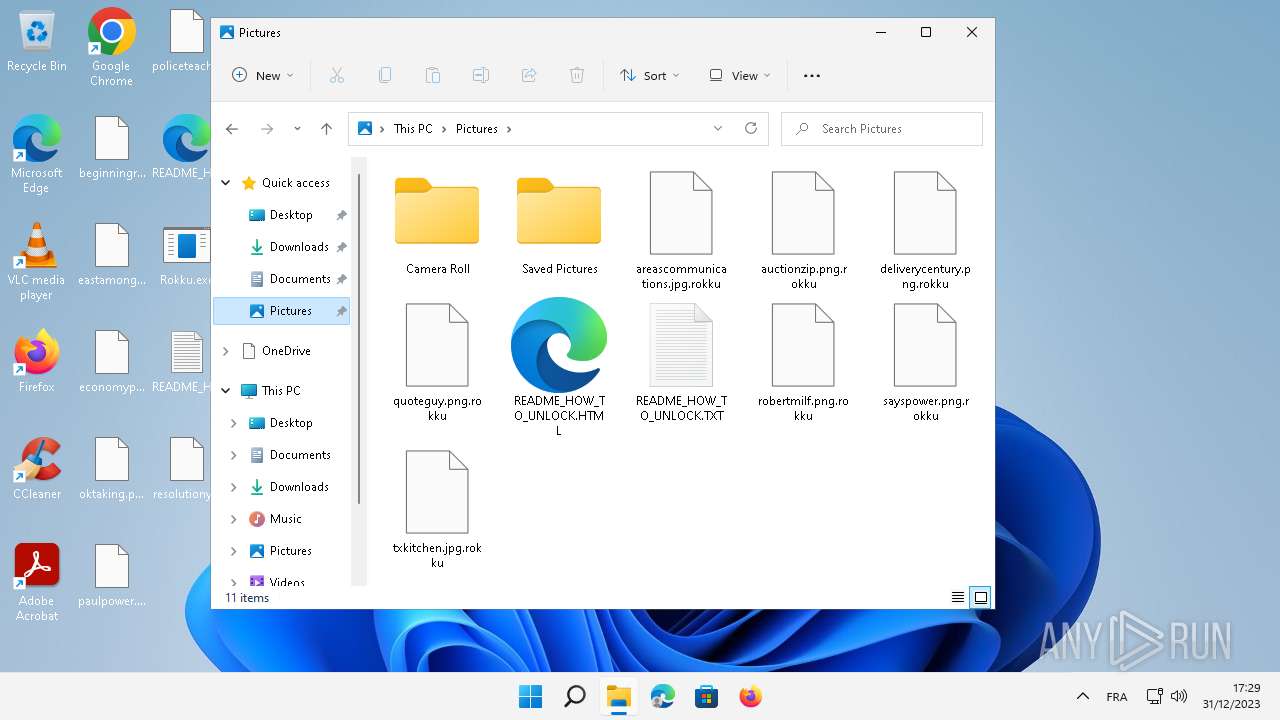
Task: Open the Sort dropdown menu
Action: pos(650,75)
